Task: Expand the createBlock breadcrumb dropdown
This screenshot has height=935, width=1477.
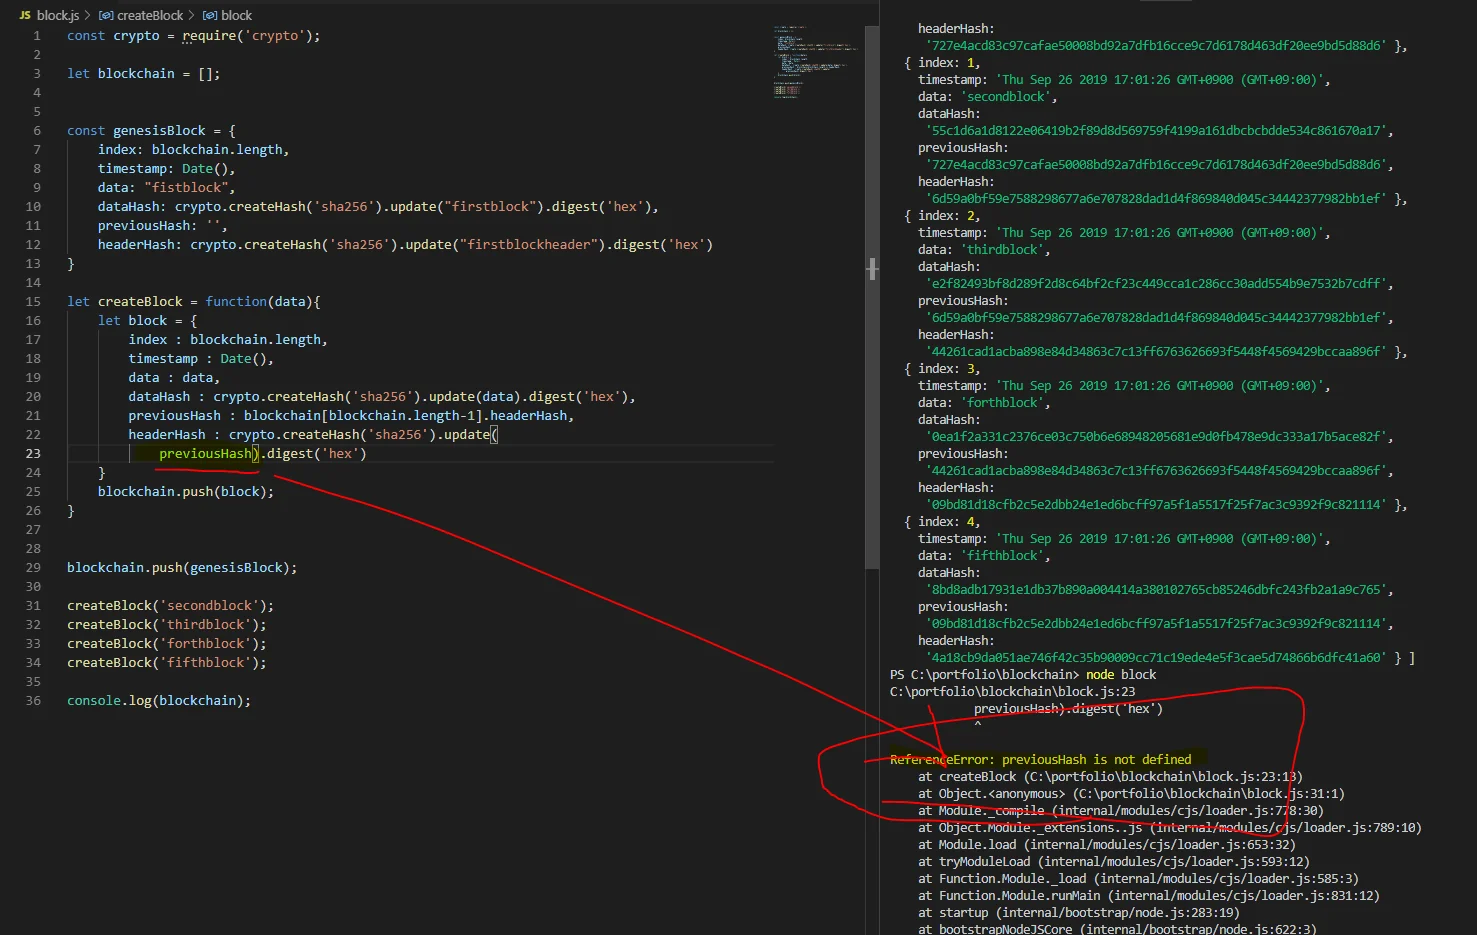Action: pyautogui.click(x=150, y=15)
